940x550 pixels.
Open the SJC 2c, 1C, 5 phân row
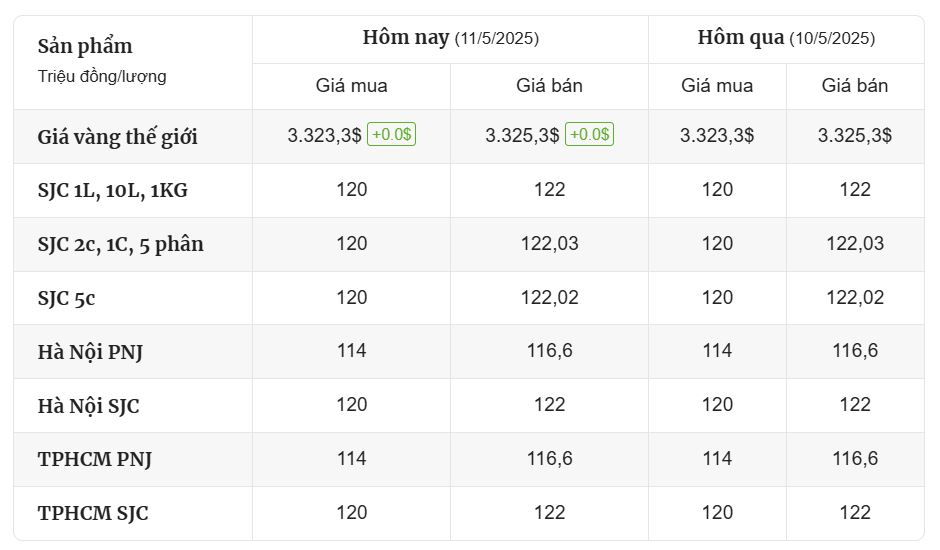pyautogui.click(x=469, y=244)
